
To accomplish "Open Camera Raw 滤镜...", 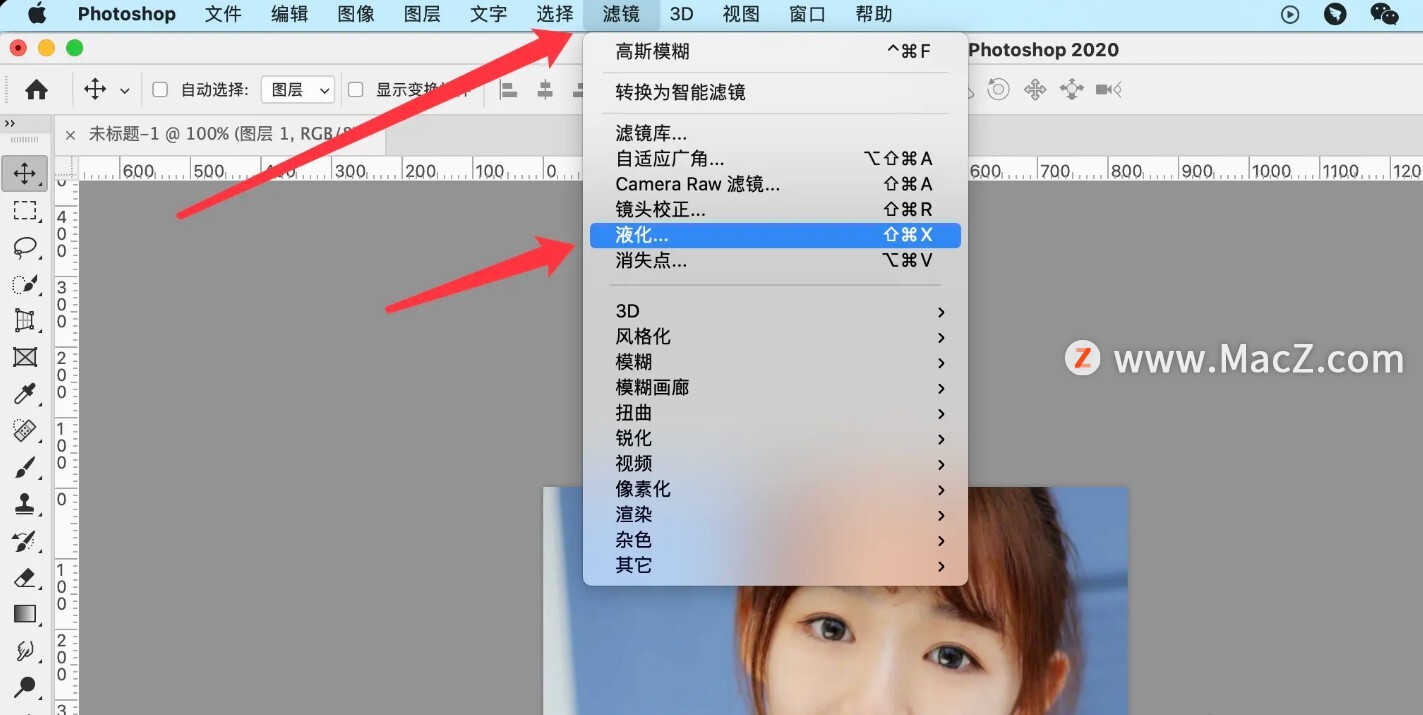I will click(774, 184).
